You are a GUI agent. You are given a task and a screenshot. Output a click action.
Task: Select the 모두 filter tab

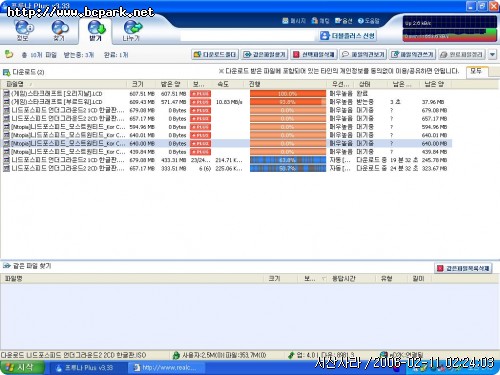(476, 71)
